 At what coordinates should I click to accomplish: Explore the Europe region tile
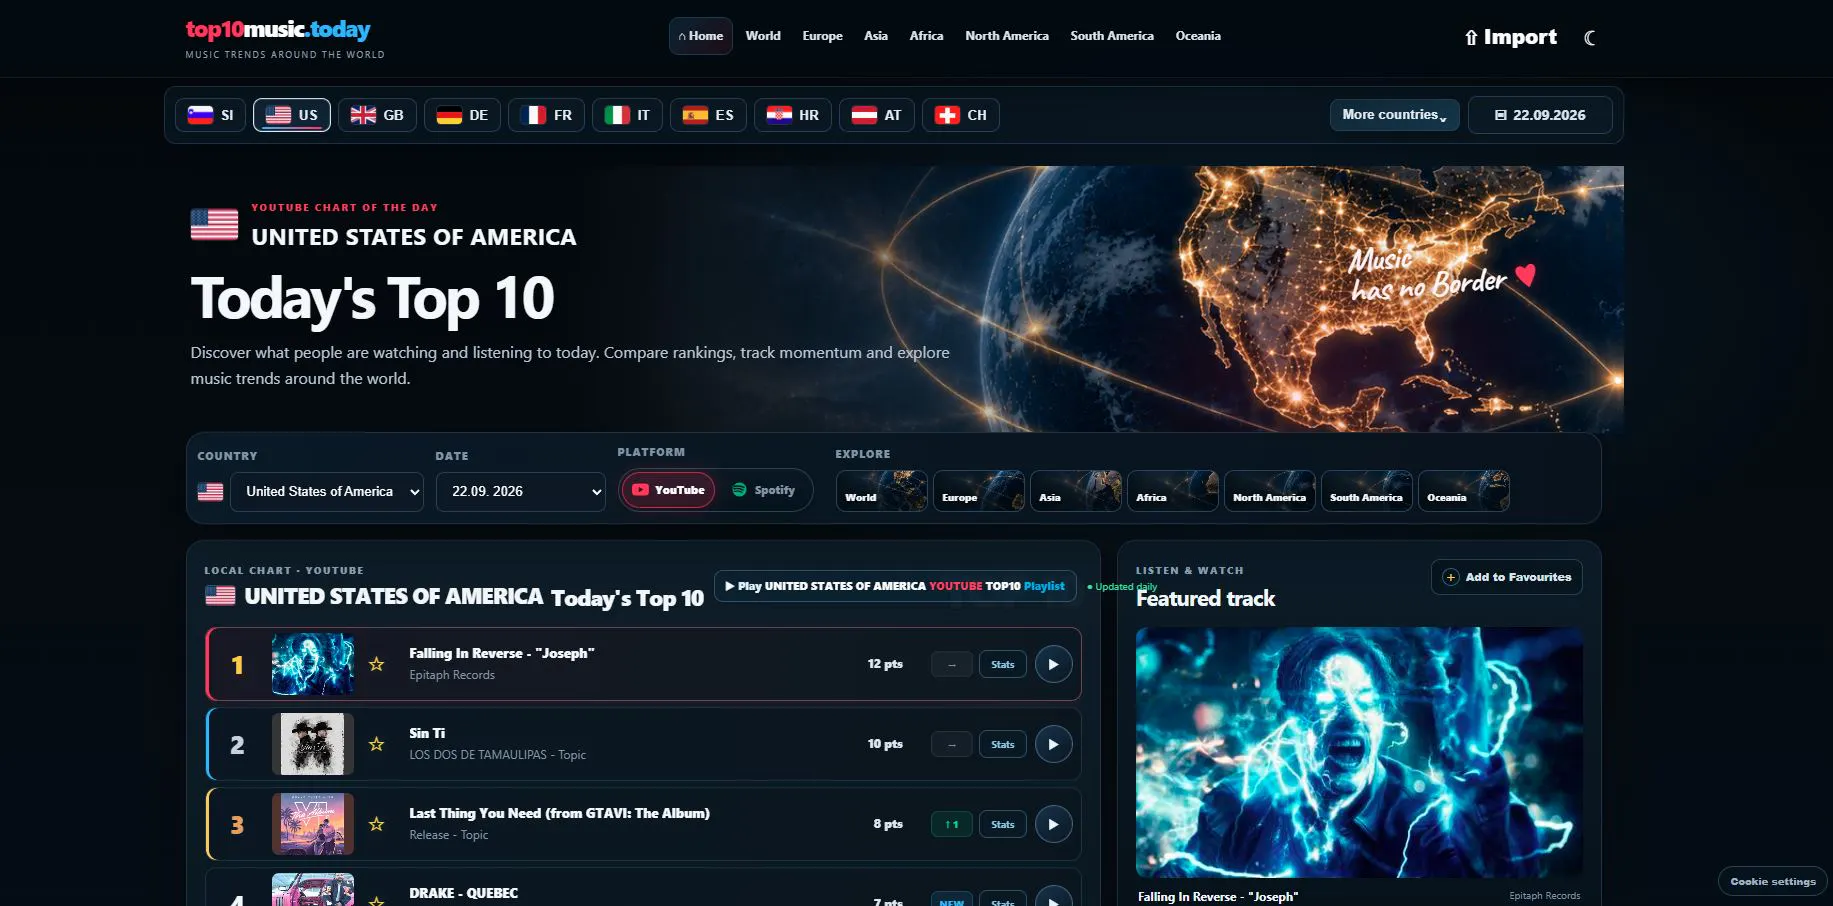tap(979, 491)
